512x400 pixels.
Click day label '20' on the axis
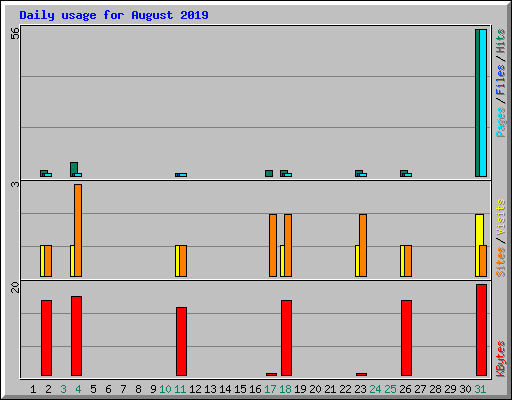315,389
